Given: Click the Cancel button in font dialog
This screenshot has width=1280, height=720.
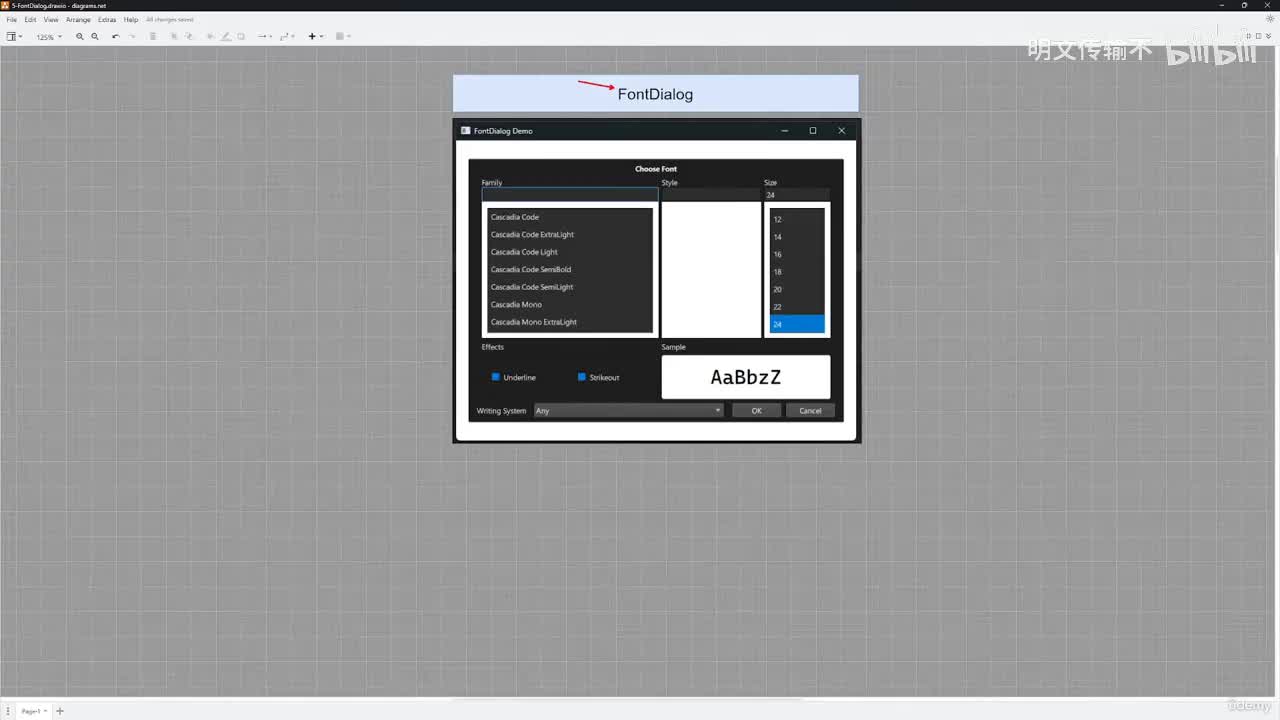Looking at the screenshot, I should pyautogui.click(x=810, y=411).
